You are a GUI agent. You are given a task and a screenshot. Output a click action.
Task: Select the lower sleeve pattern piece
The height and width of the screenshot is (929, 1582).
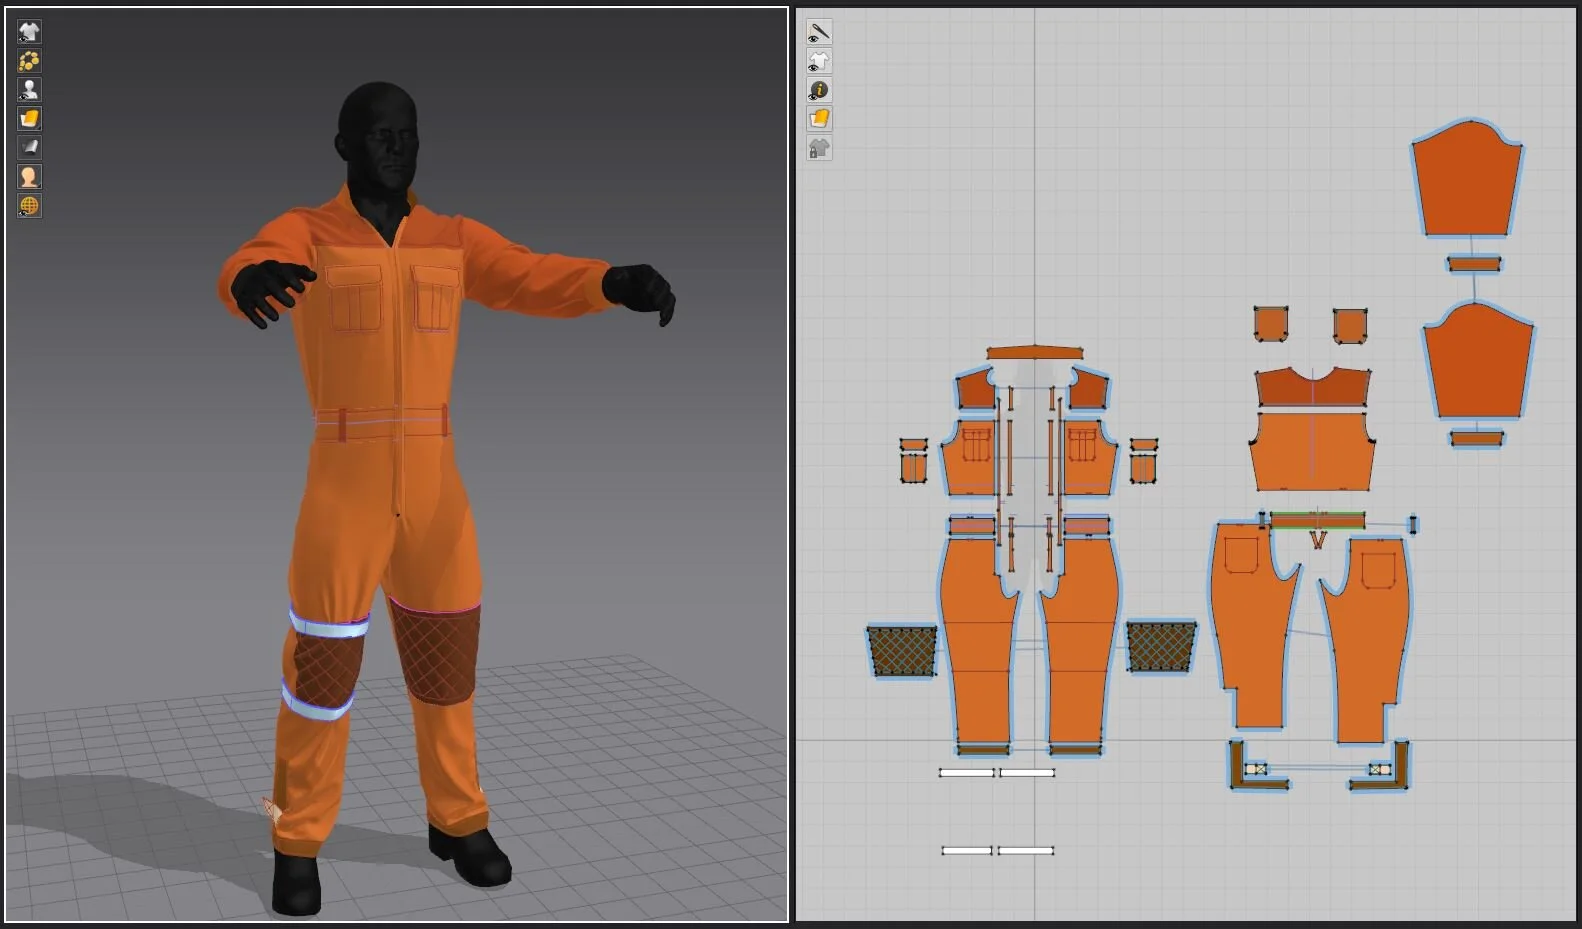[1478, 362]
